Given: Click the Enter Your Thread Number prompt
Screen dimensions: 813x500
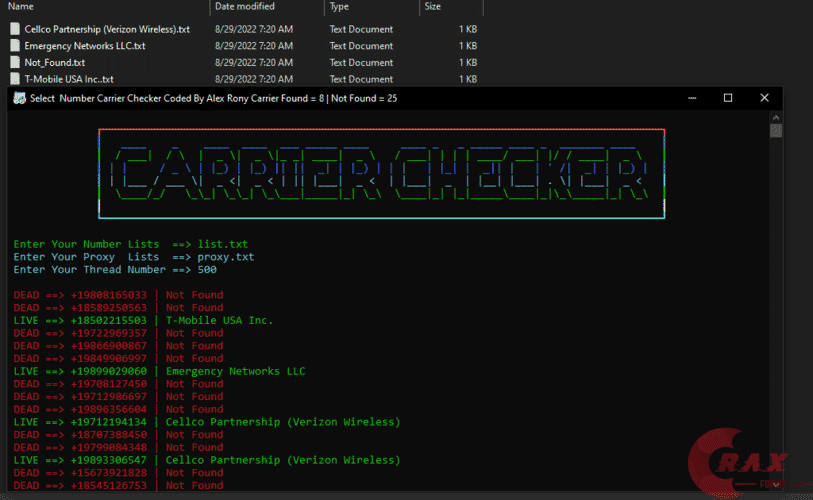Looking at the screenshot, I should coord(89,269).
